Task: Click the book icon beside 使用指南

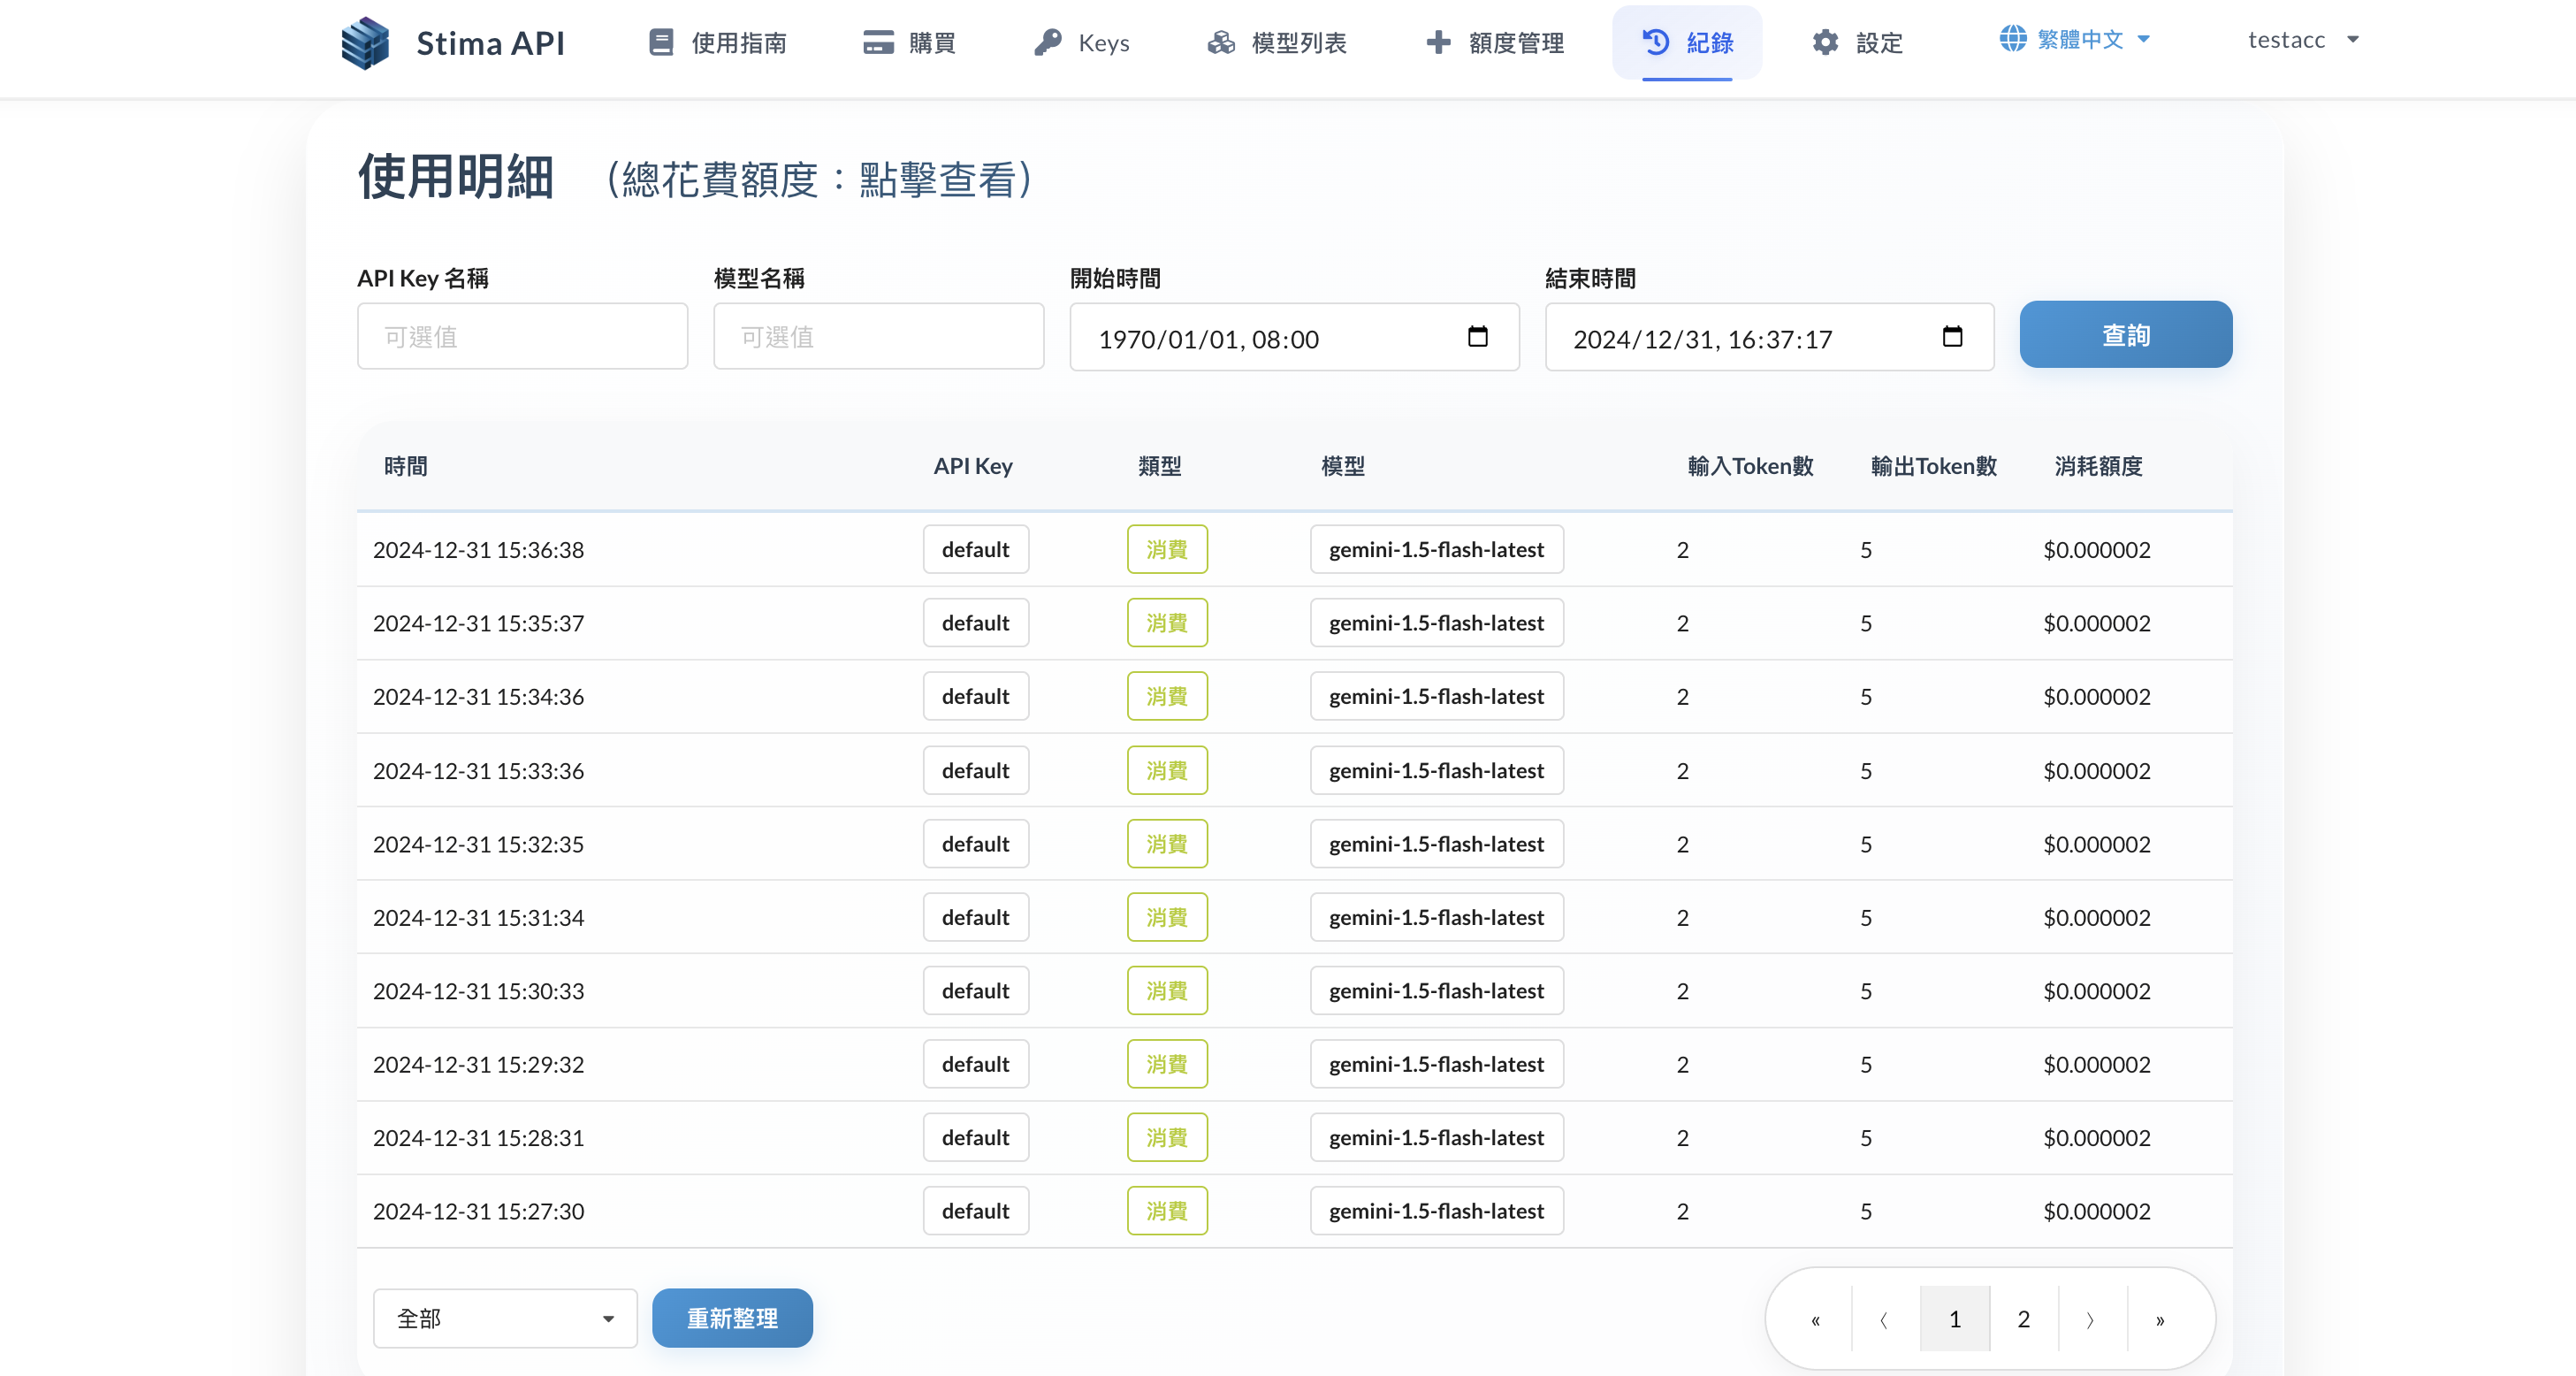Action: point(661,42)
